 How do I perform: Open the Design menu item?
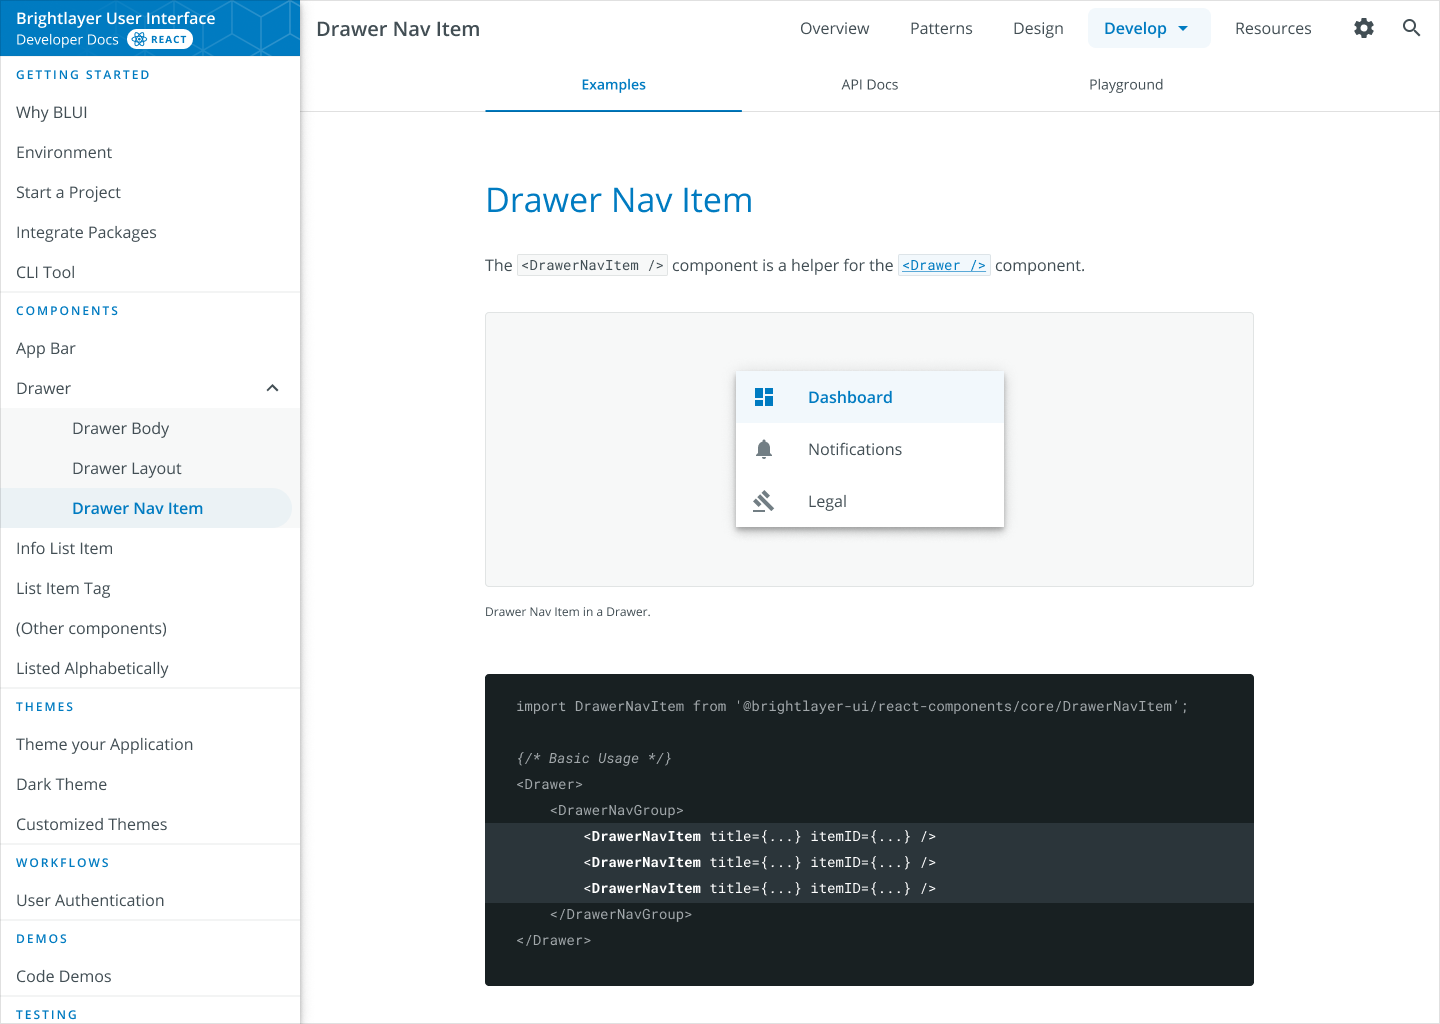pyautogui.click(x=1038, y=28)
